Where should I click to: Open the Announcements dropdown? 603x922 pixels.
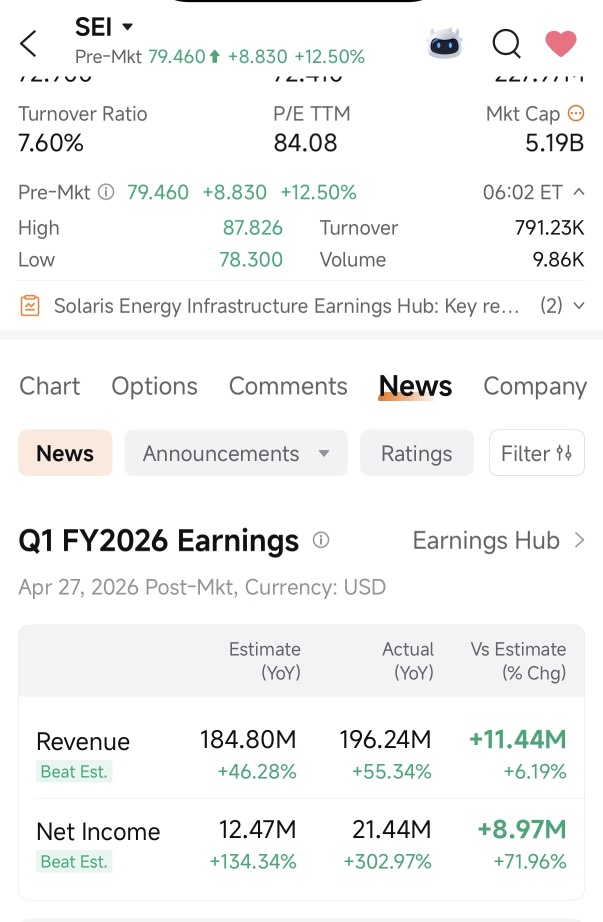pyautogui.click(x=236, y=453)
